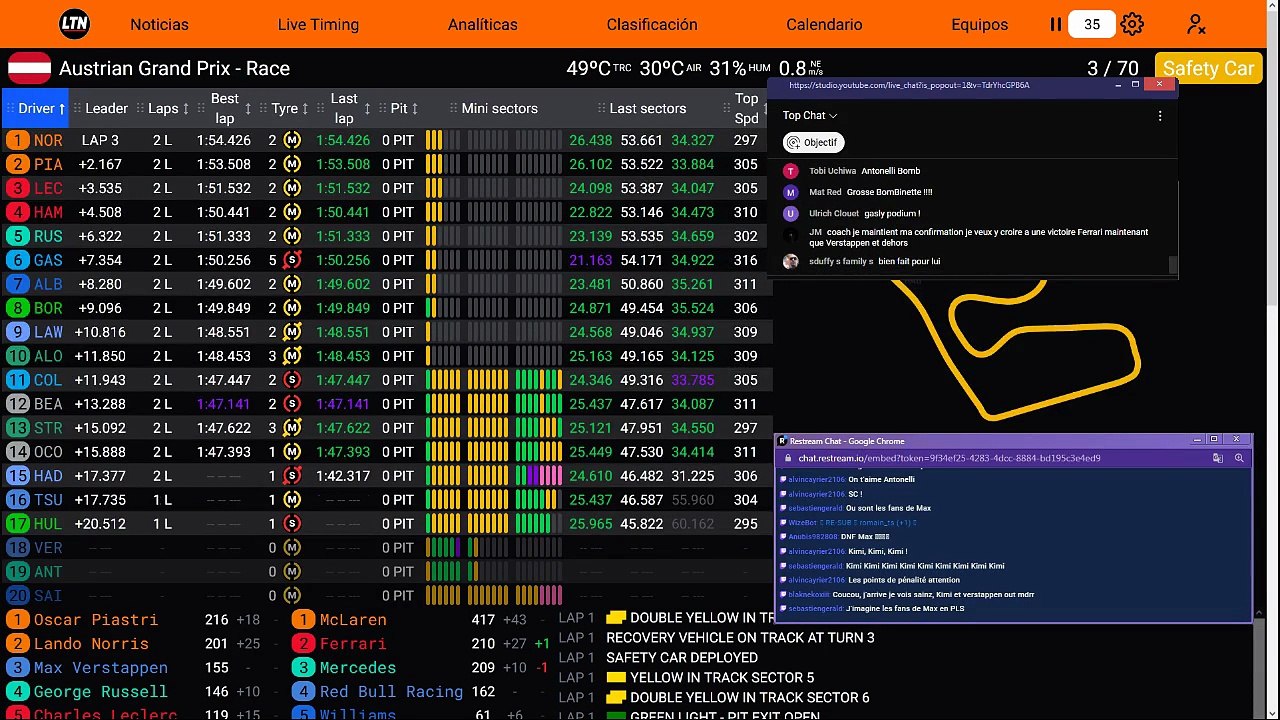Click the SAI medium tyre icon
1280x720 pixels.
click(x=292, y=596)
